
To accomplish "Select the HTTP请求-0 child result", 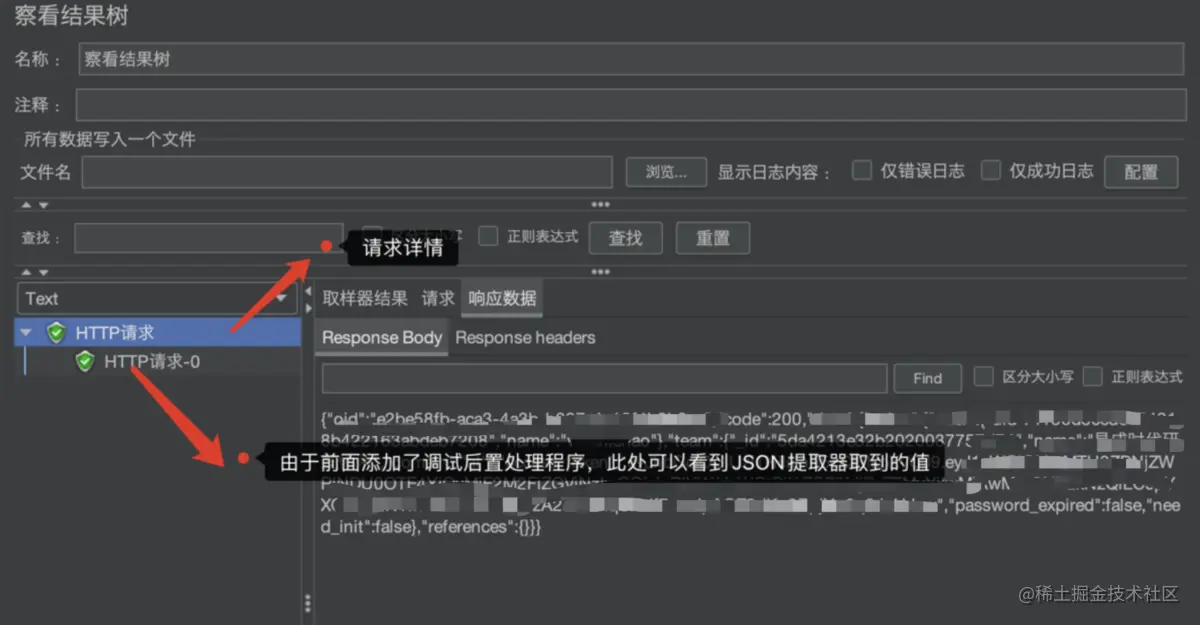I will click(152, 361).
